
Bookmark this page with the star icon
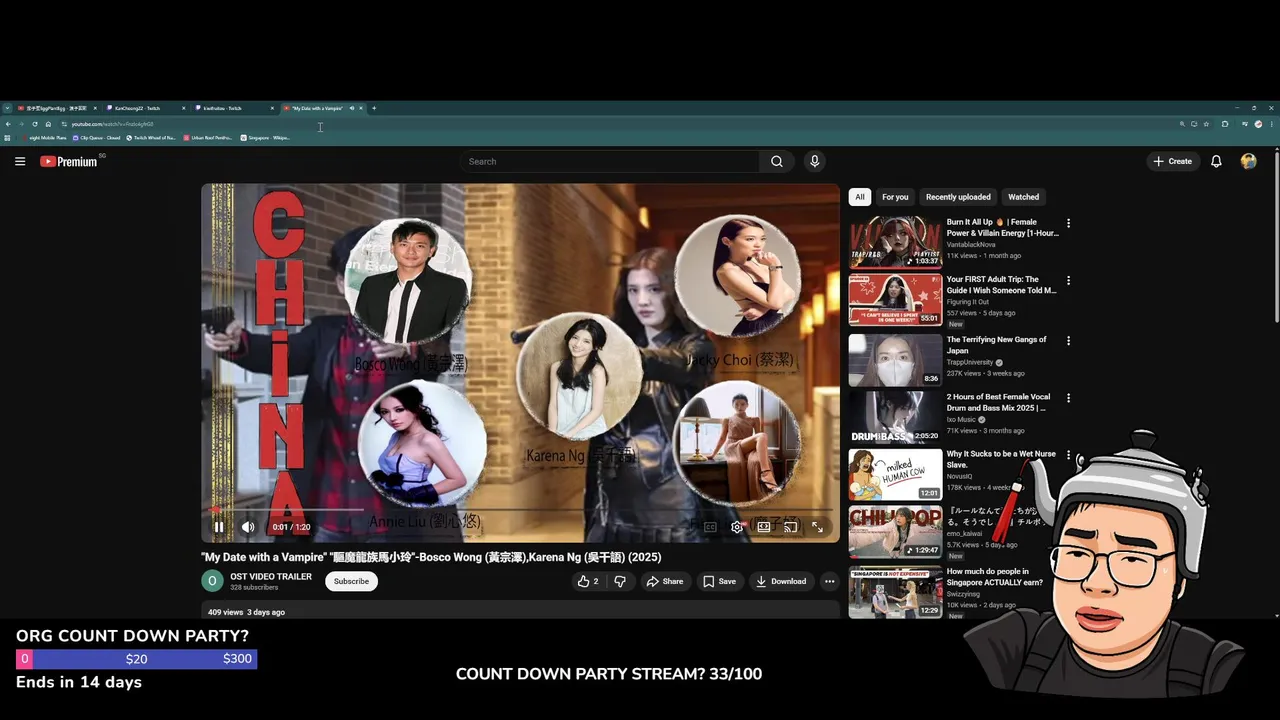point(1206,124)
